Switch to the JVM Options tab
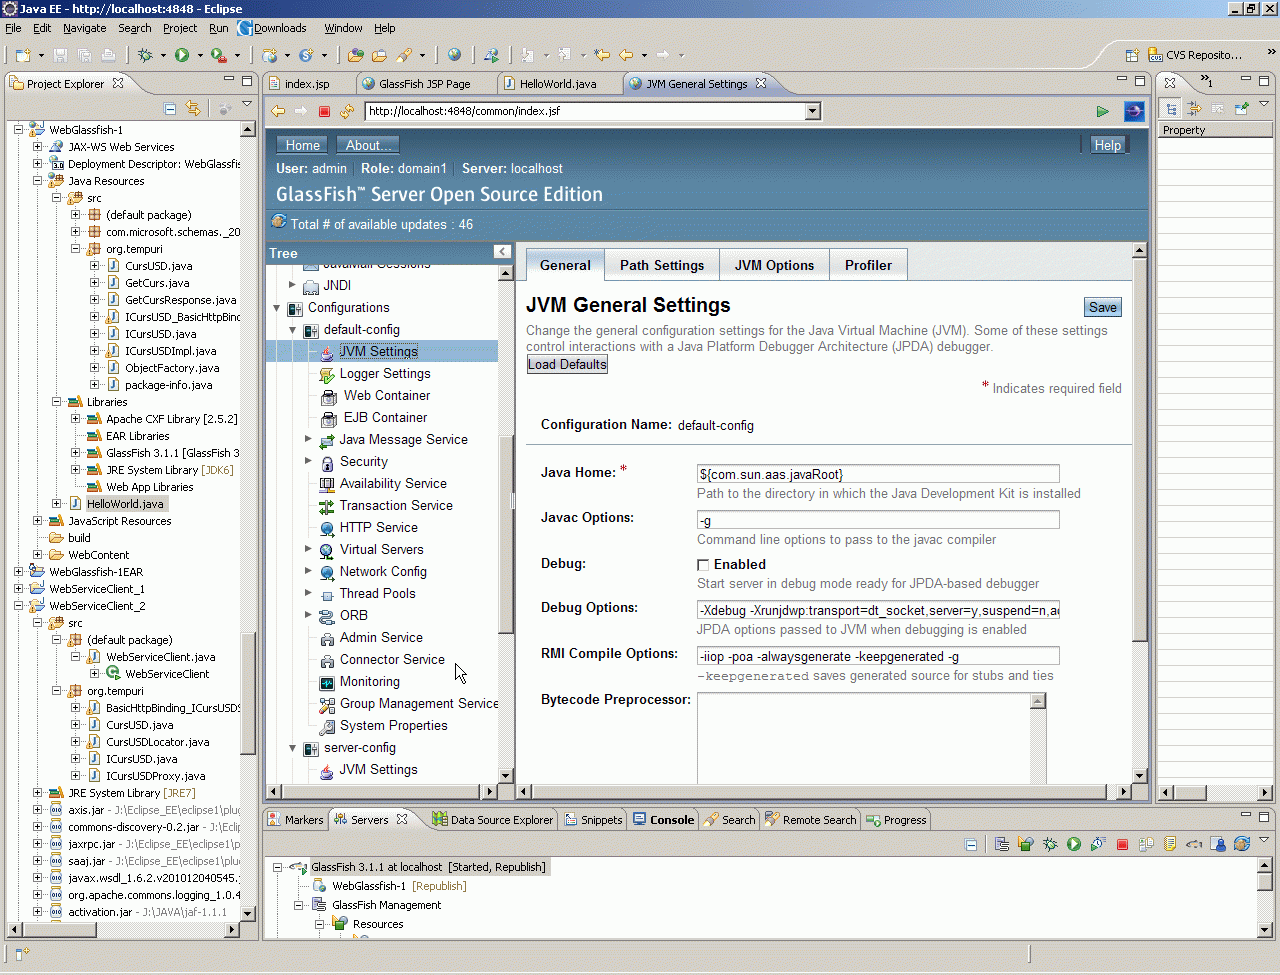1280x975 pixels. [774, 265]
